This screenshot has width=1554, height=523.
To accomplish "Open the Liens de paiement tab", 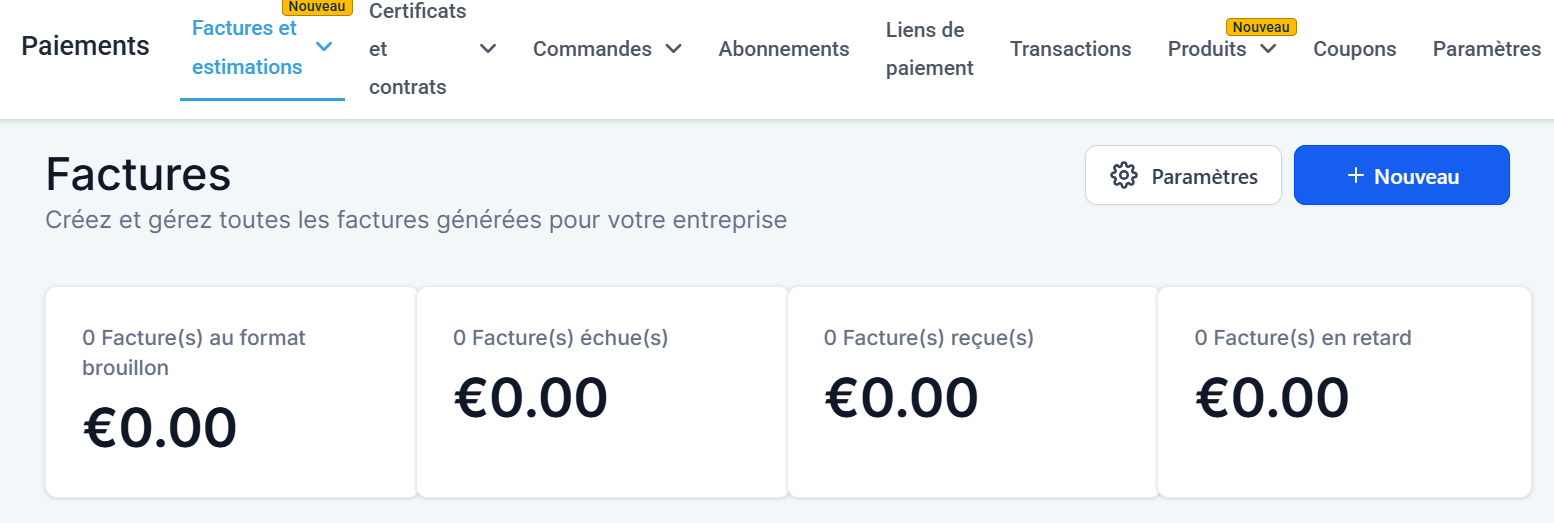I will [x=929, y=49].
